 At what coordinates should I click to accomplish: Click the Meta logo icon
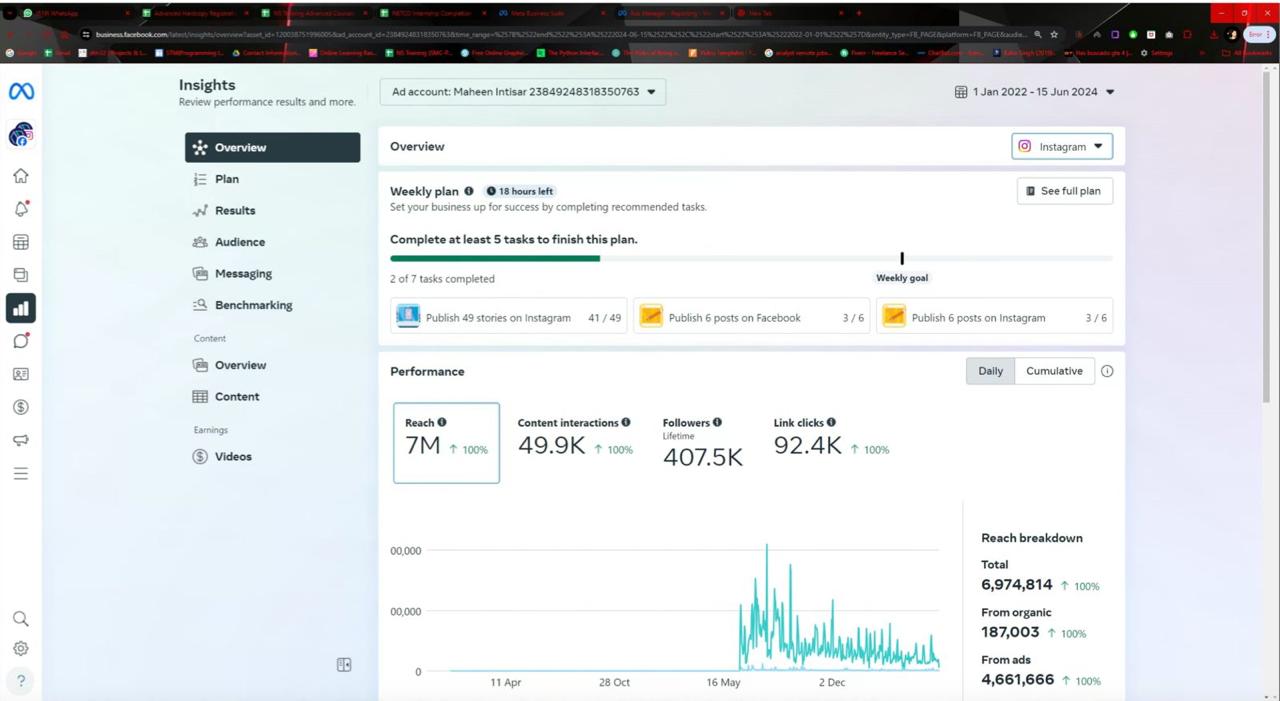pos(21,91)
